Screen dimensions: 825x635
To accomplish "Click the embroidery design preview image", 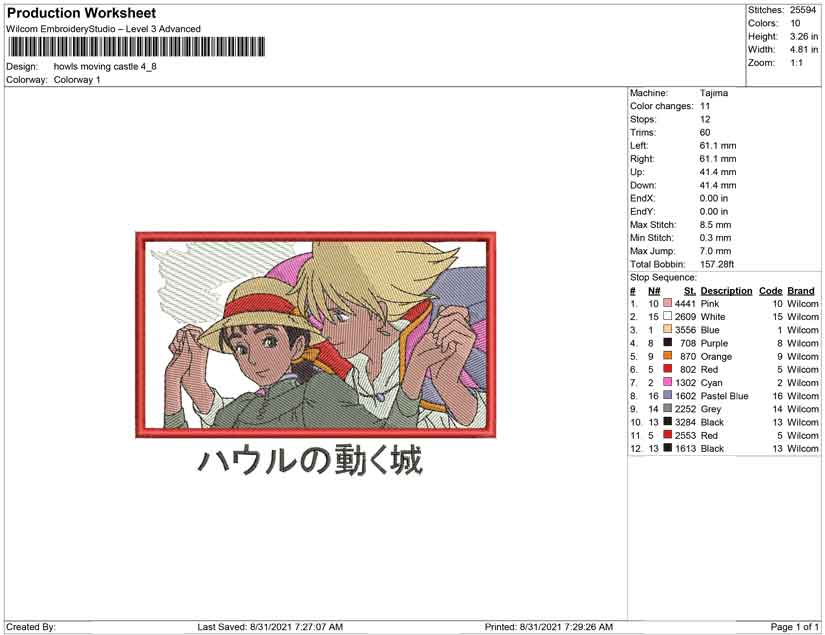I will point(316,335).
